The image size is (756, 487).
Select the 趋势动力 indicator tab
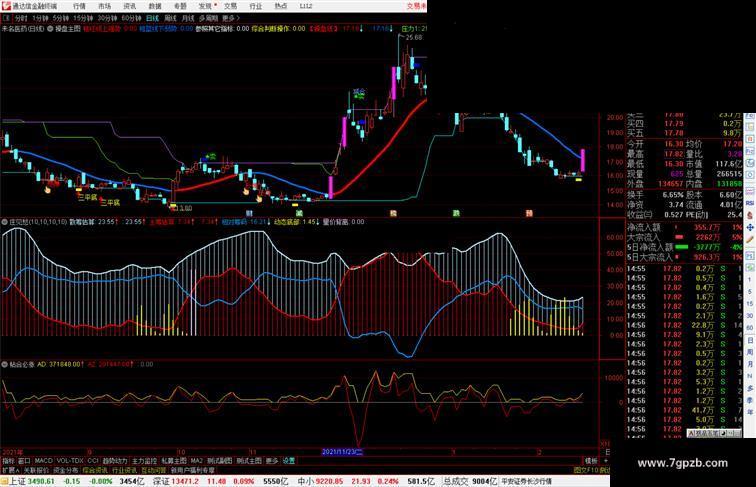[x=115, y=461]
